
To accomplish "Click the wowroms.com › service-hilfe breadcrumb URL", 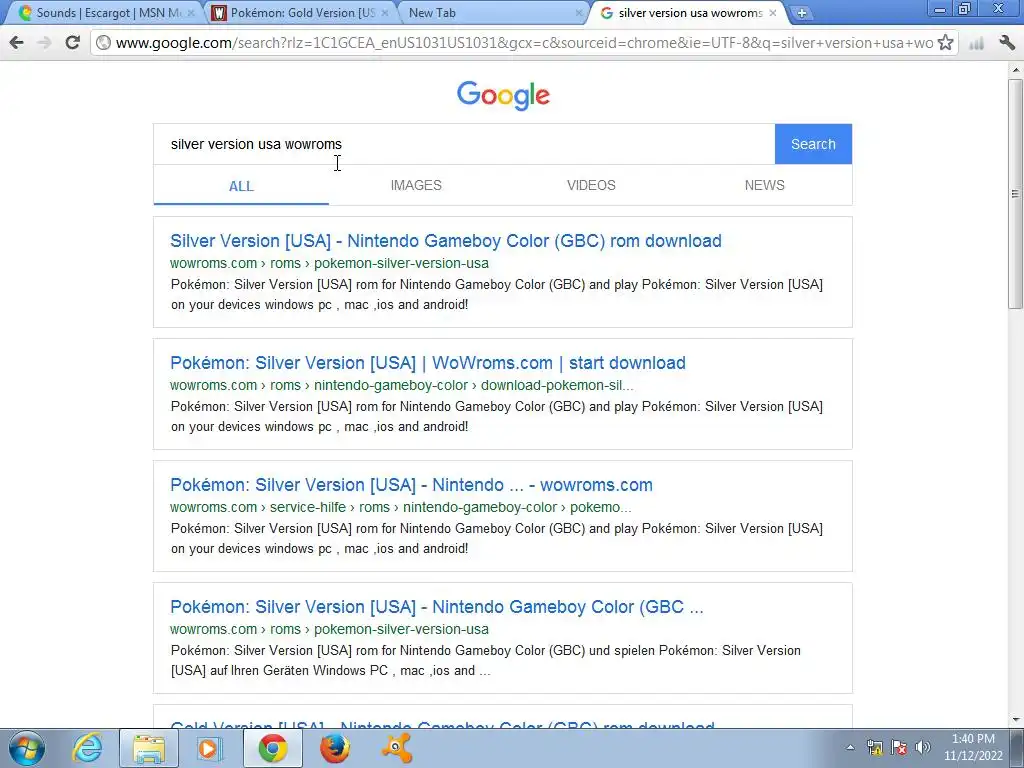I will (x=400, y=507).
